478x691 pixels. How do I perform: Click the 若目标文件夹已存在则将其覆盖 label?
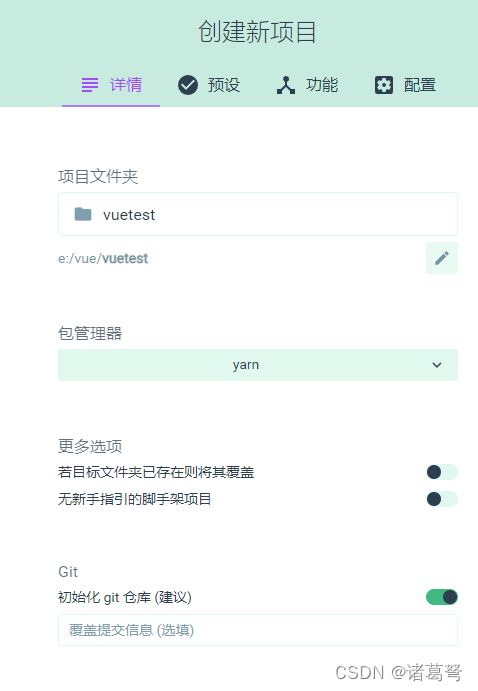tap(156, 472)
